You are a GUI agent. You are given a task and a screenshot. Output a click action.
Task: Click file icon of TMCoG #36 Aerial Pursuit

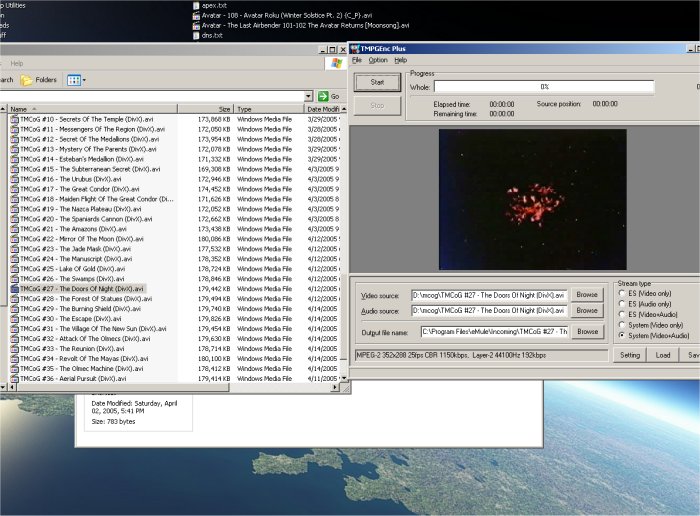click(13, 379)
